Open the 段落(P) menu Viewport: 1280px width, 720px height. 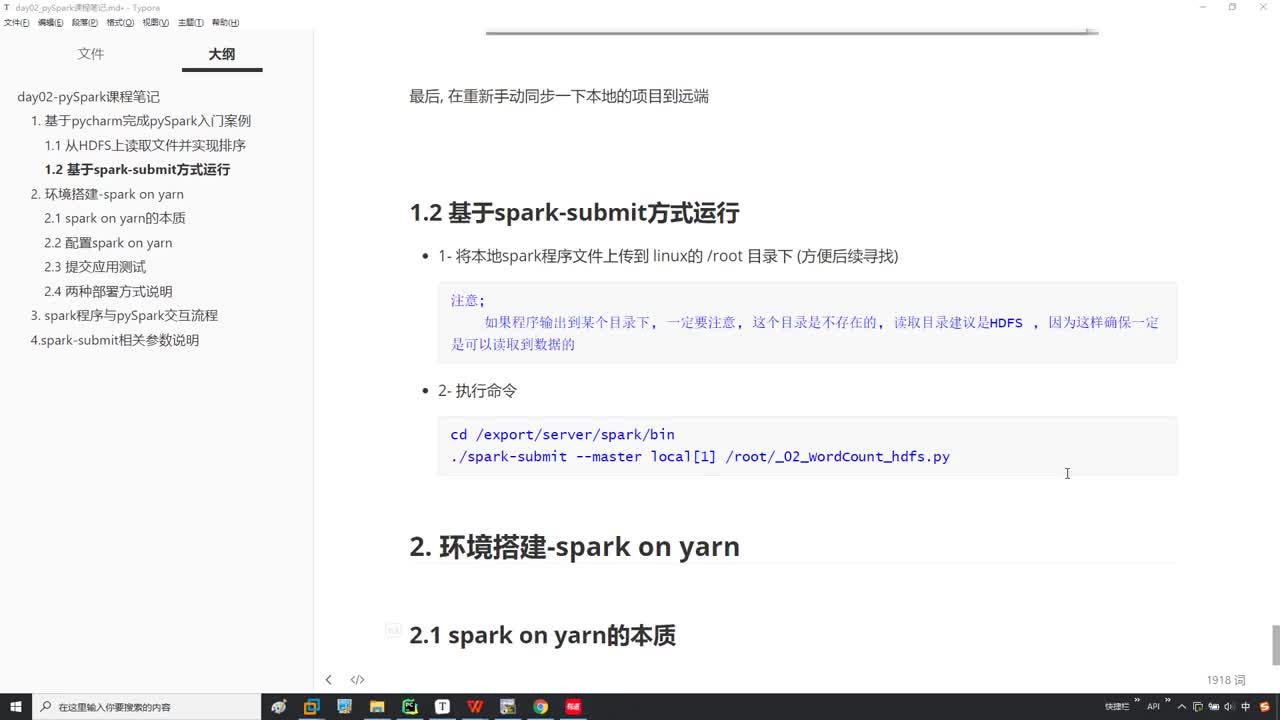(x=85, y=22)
